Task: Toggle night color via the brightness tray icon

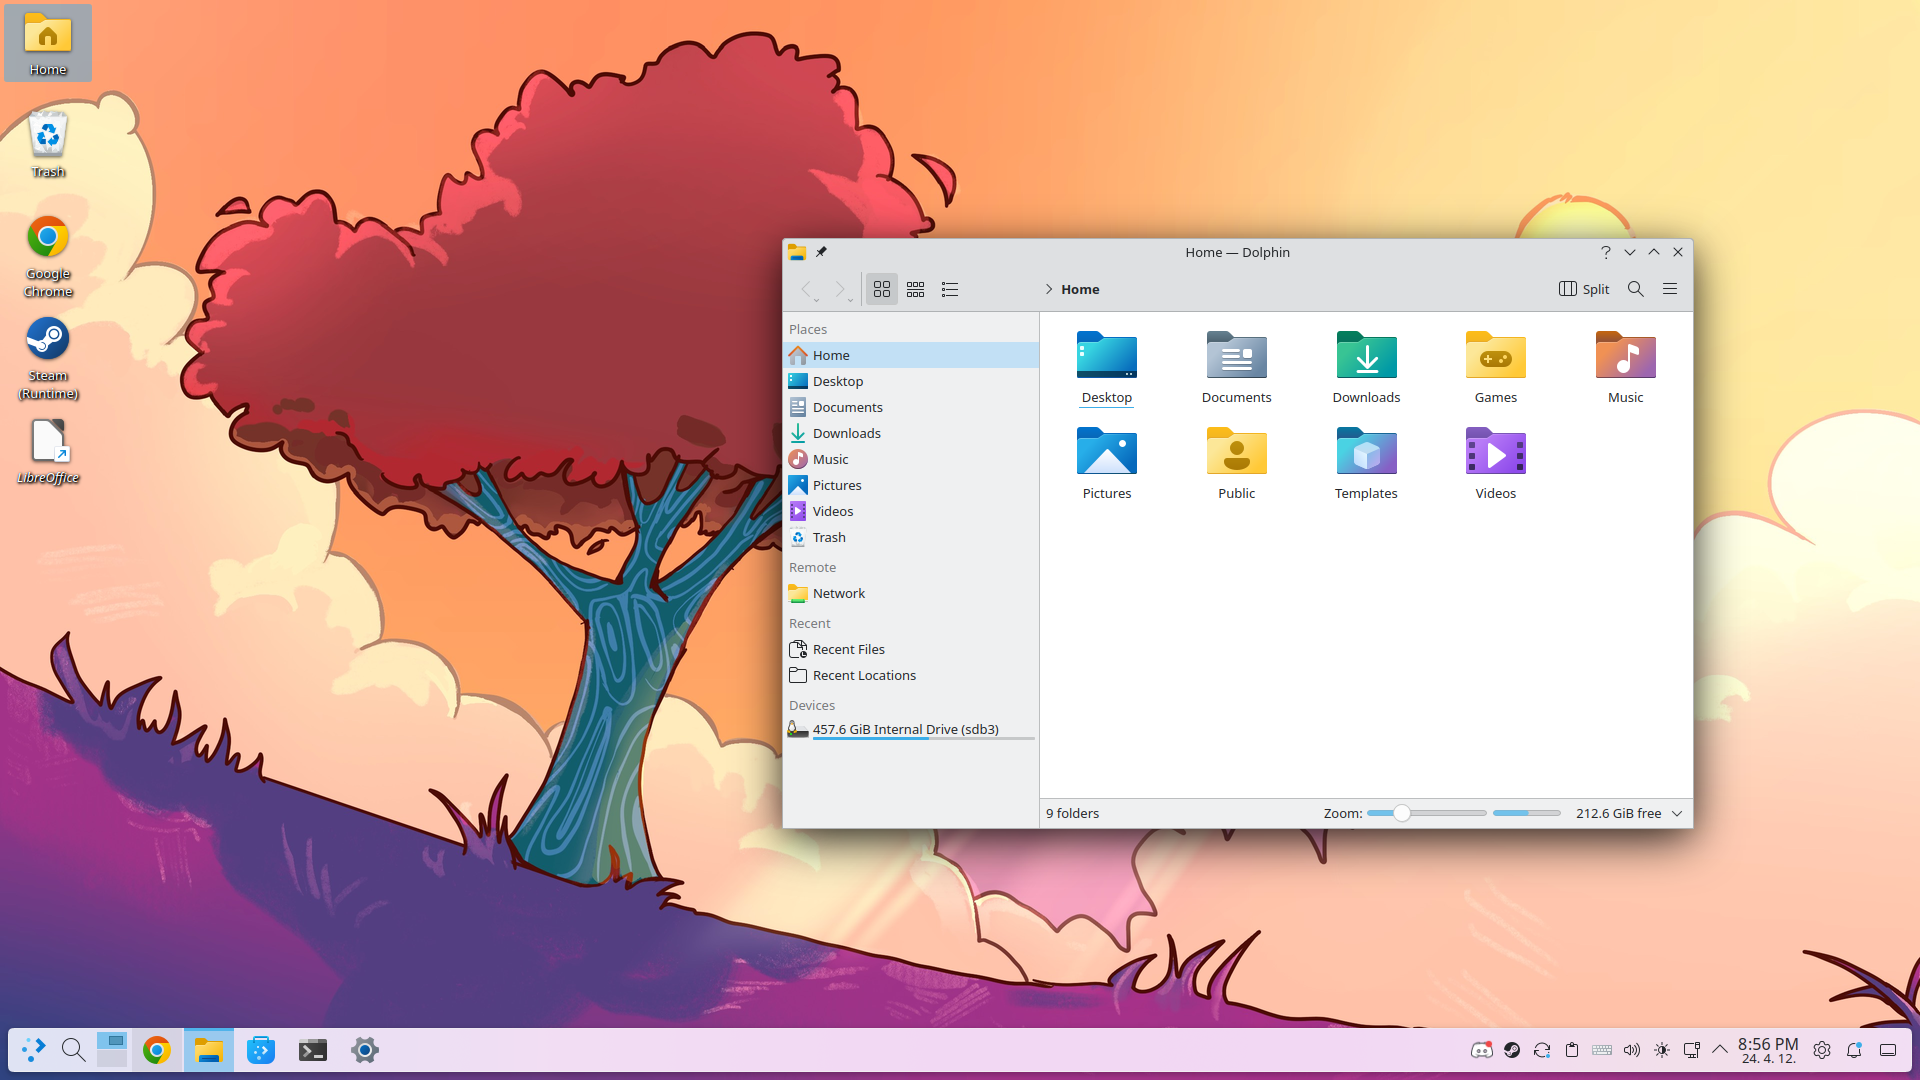Action: (x=1662, y=1050)
